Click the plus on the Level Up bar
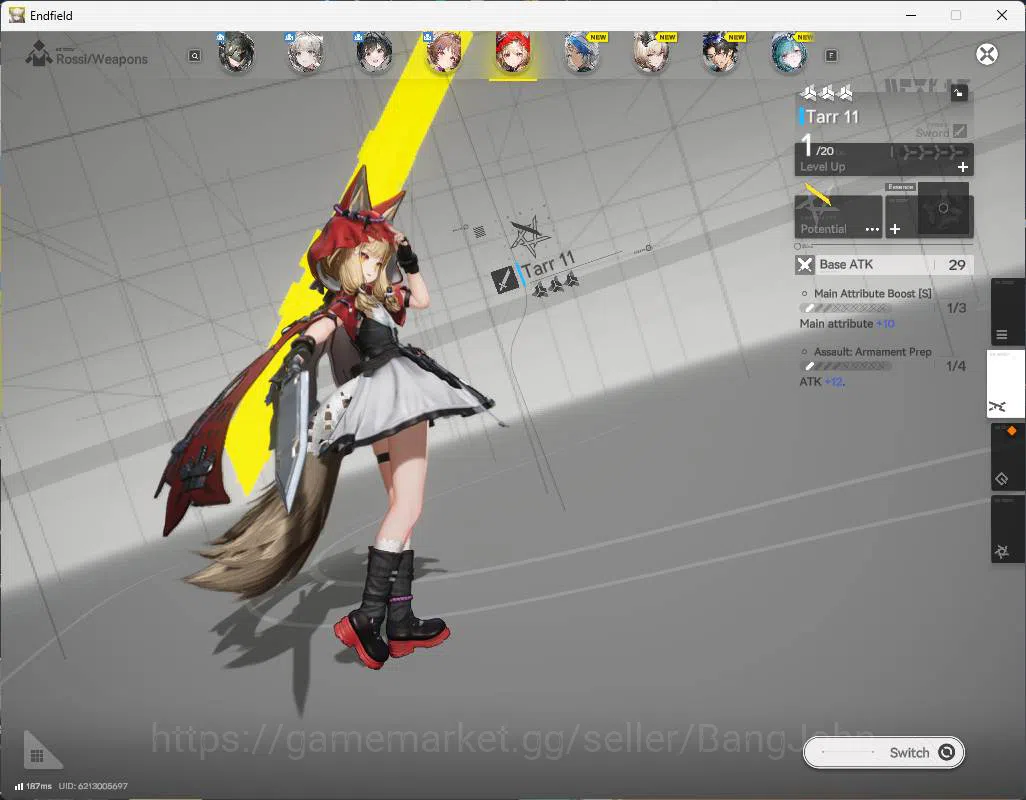Screen dimensions: 1026x800 [963, 167]
